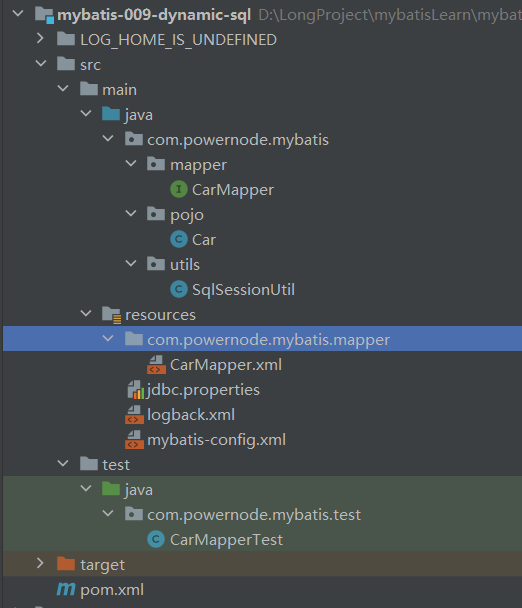Select the CarMapper interface file
The image size is (522, 608).
(x=233, y=190)
